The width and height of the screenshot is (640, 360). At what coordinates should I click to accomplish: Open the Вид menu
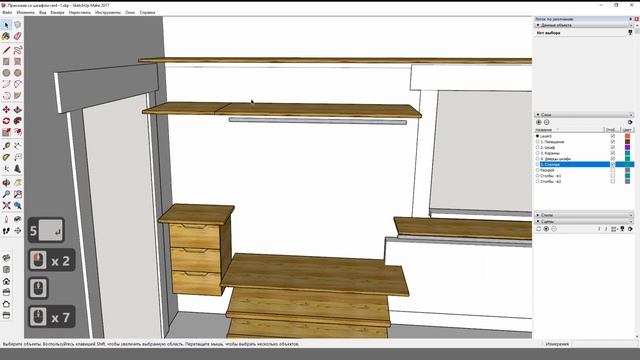click(x=42, y=13)
